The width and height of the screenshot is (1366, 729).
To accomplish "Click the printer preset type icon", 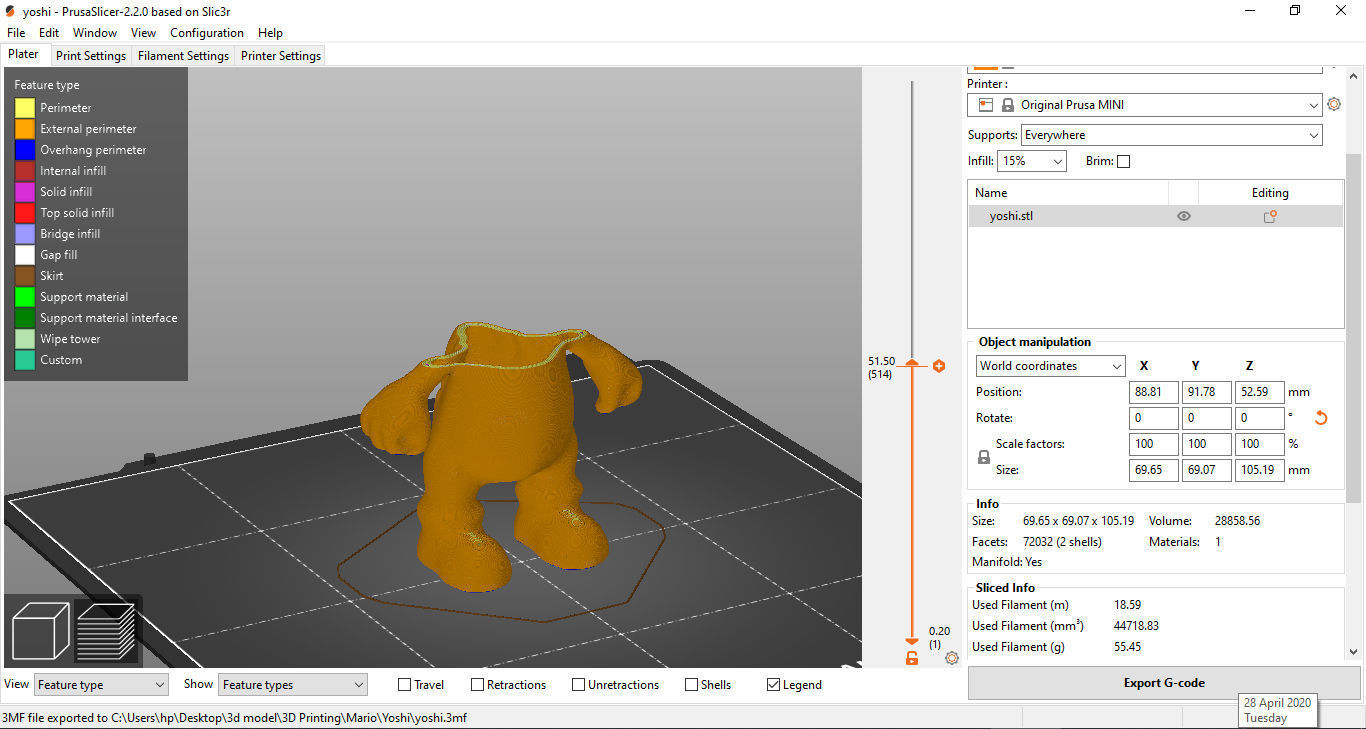I will (986, 105).
